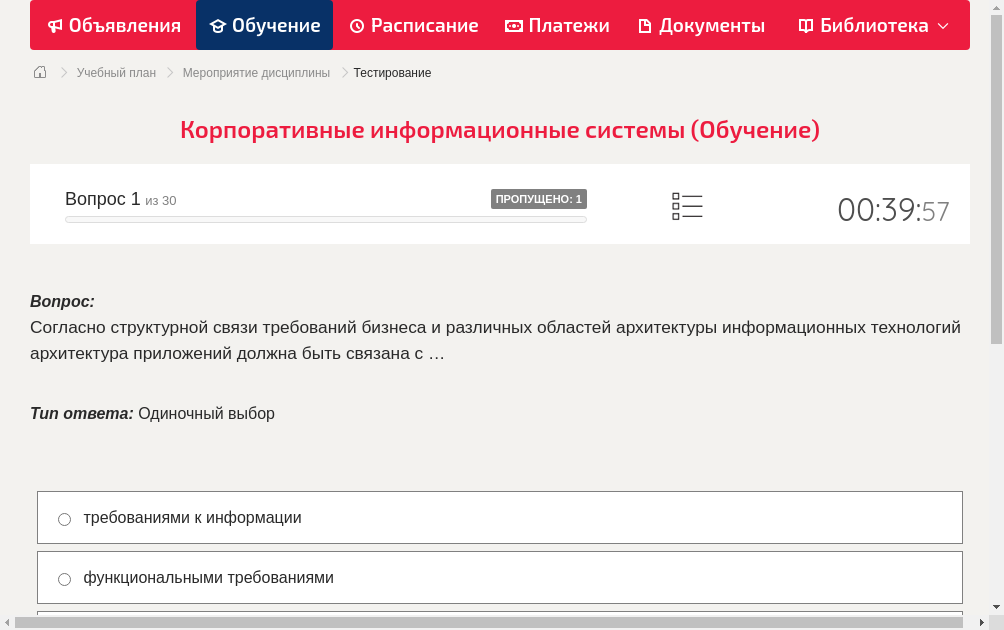Viewport: 1004px width, 630px height.
Task: Open the Платежи tab
Action: 556,26
